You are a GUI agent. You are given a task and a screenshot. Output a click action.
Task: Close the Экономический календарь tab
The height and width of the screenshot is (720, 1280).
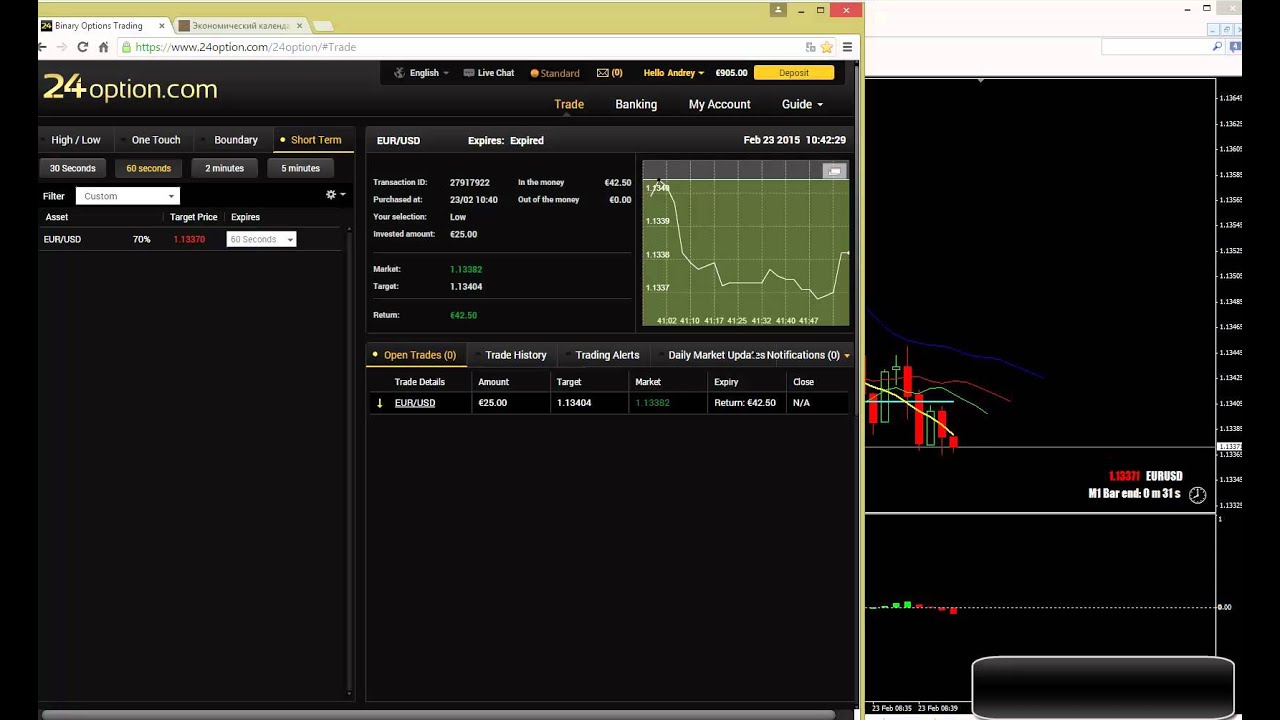click(x=299, y=25)
